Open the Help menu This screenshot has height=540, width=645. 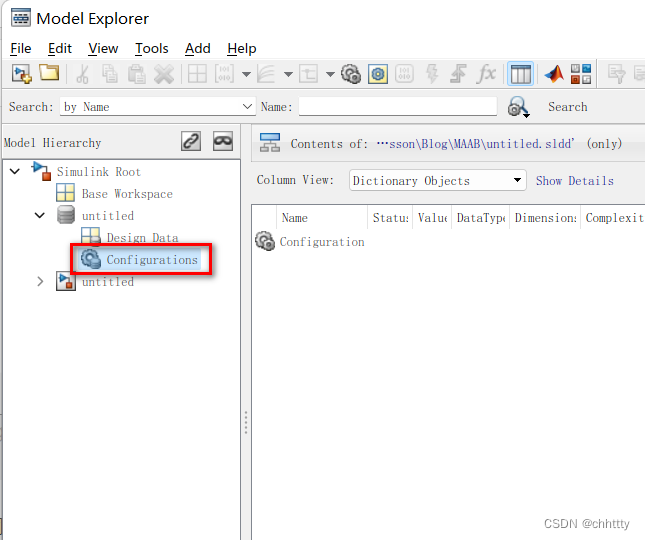[241, 49]
